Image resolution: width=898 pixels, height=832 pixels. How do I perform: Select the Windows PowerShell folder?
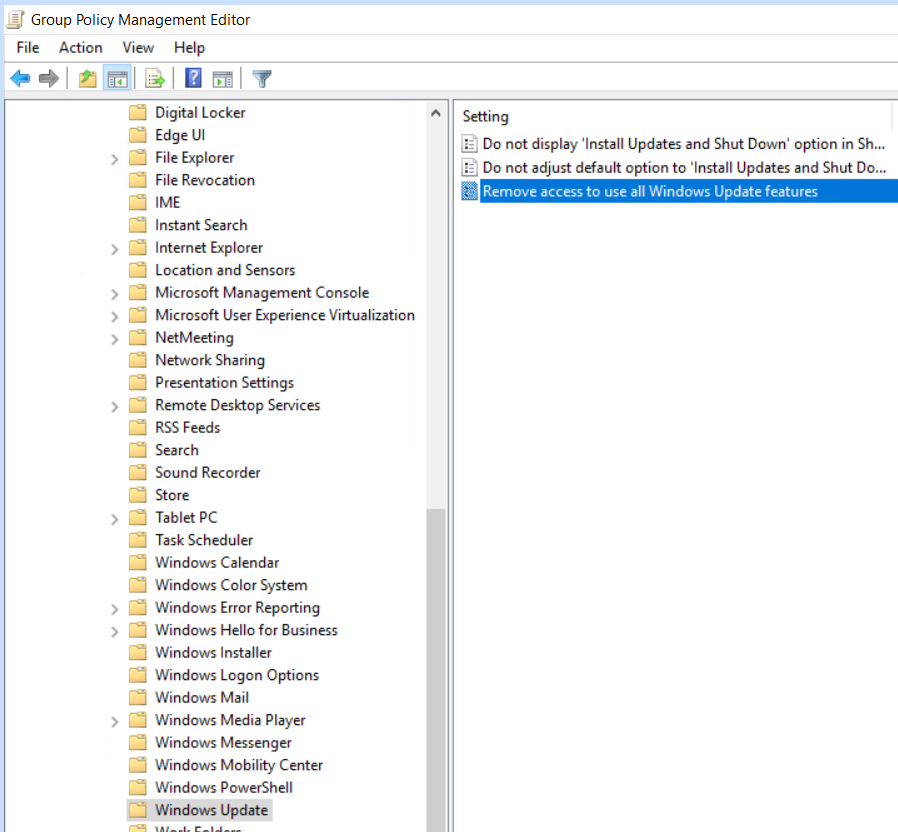click(223, 787)
